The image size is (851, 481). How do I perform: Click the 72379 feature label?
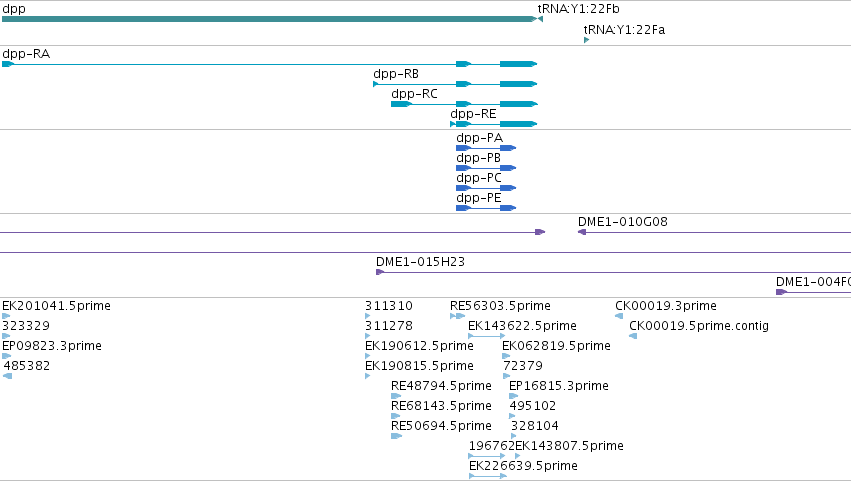click(x=523, y=366)
